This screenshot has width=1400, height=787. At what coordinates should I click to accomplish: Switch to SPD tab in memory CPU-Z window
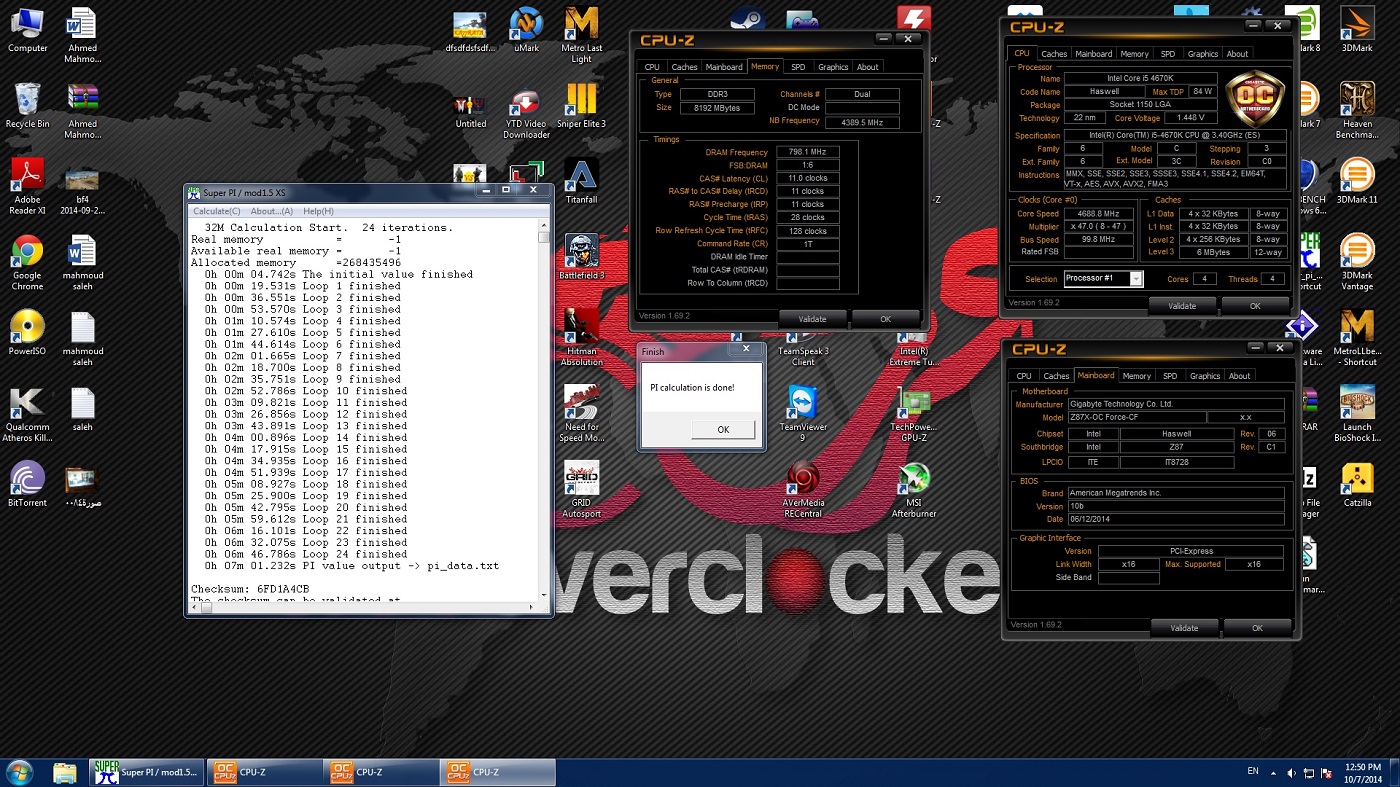click(x=798, y=67)
